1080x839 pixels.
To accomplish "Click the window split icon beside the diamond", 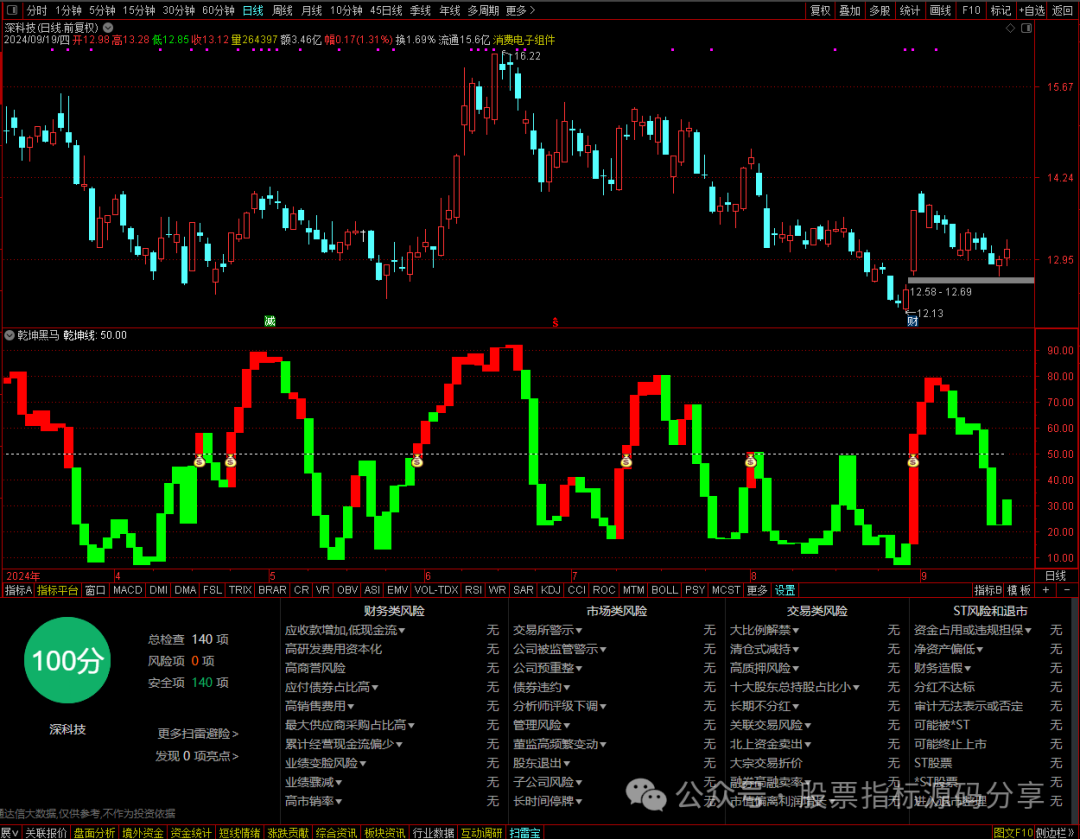I will pos(1026,28).
